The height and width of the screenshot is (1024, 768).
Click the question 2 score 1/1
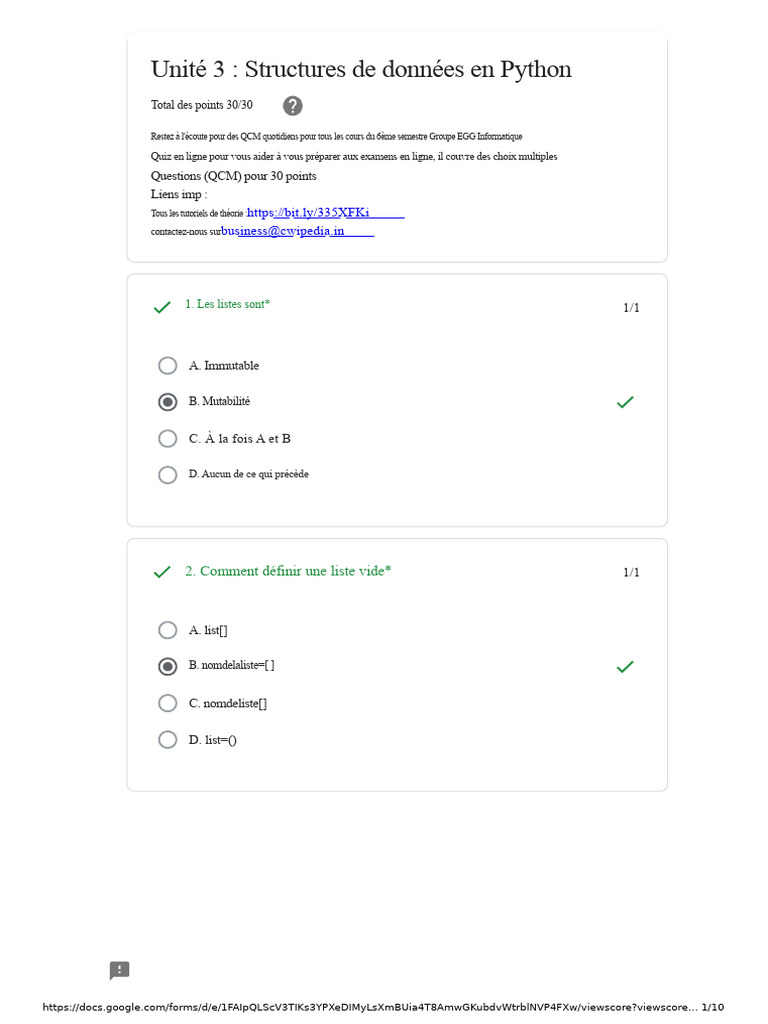point(632,572)
